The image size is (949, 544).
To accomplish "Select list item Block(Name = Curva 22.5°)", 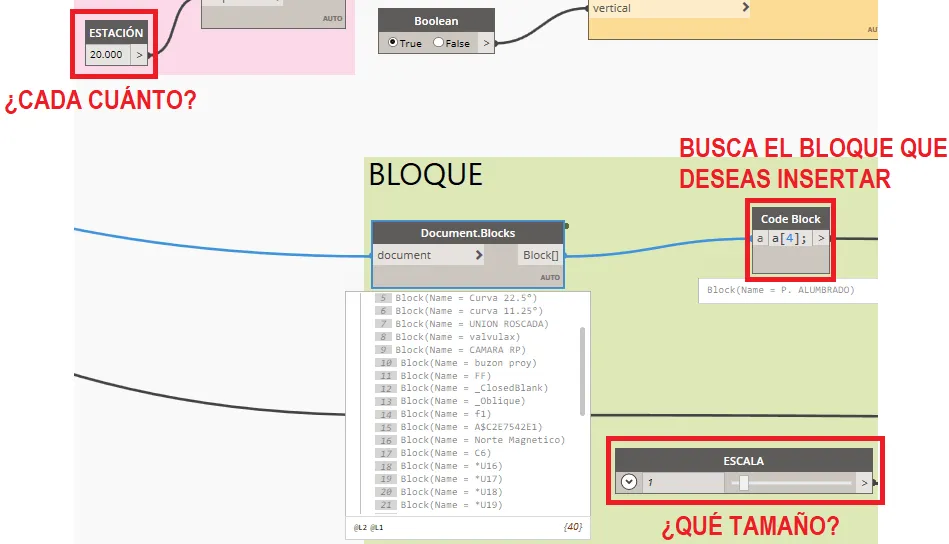I will pyautogui.click(x=466, y=298).
